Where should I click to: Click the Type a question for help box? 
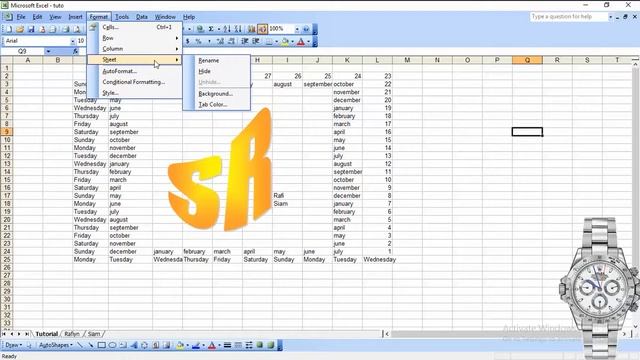(x=568, y=17)
